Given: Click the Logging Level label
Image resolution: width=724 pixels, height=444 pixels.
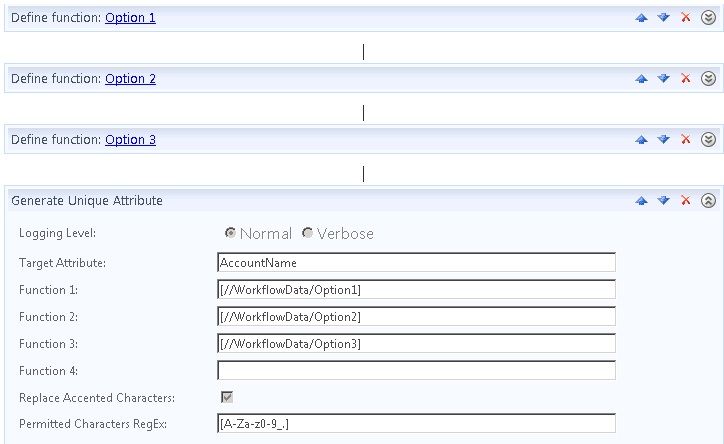Looking at the screenshot, I should pos(57,233).
